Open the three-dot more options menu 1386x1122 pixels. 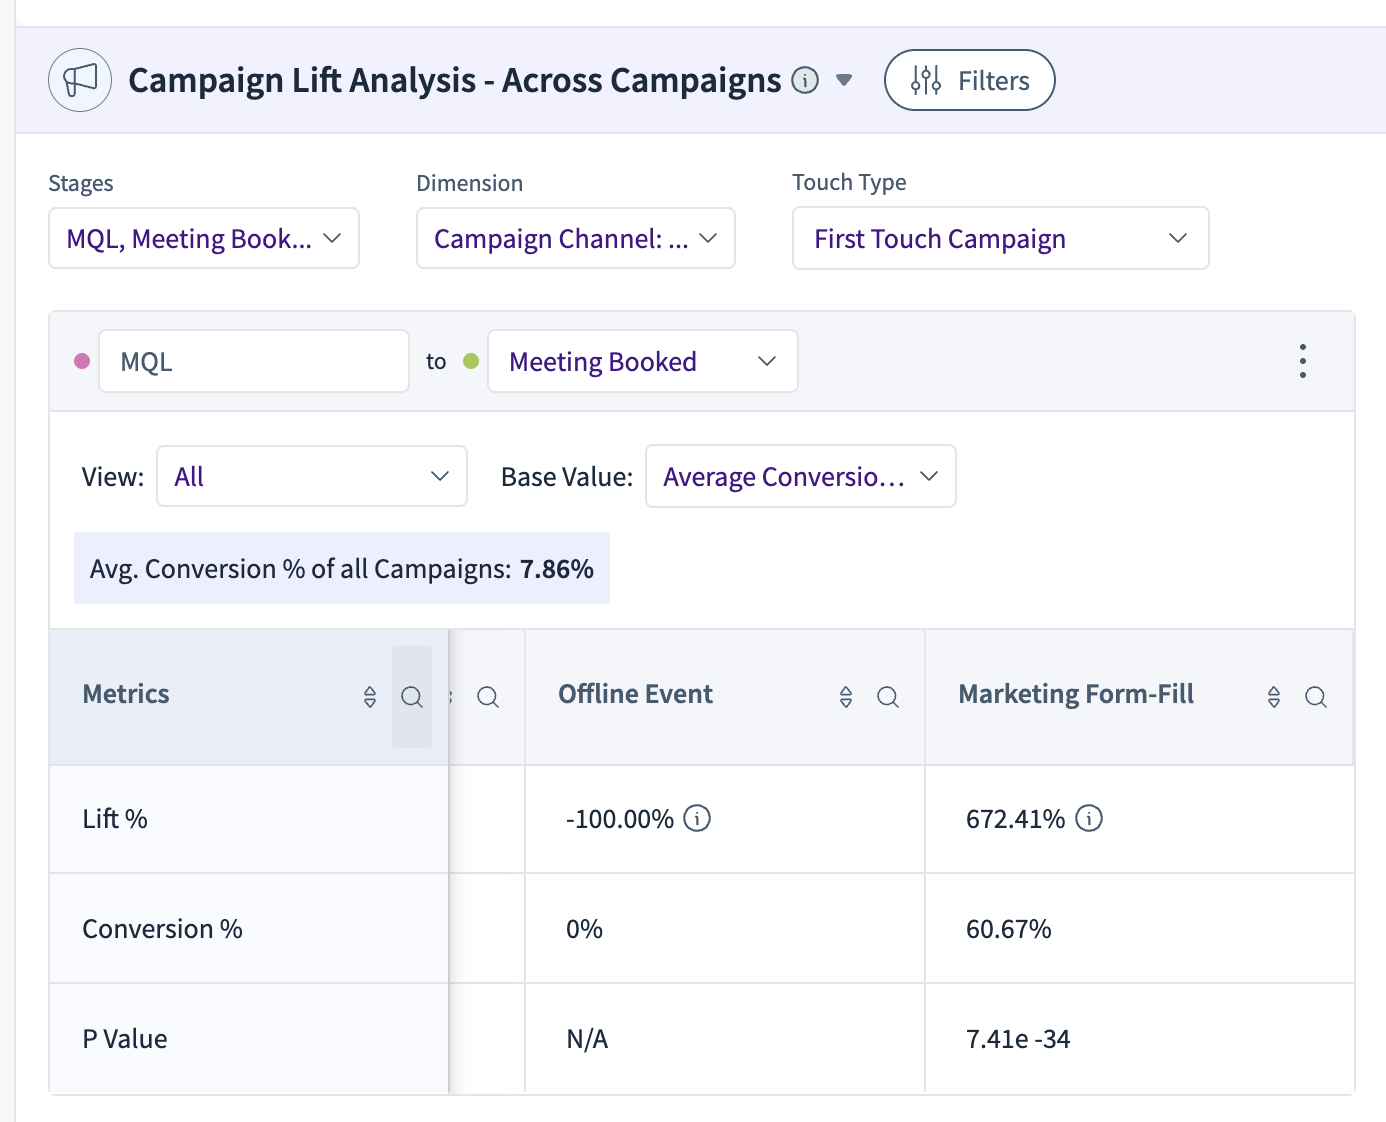click(1303, 361)
